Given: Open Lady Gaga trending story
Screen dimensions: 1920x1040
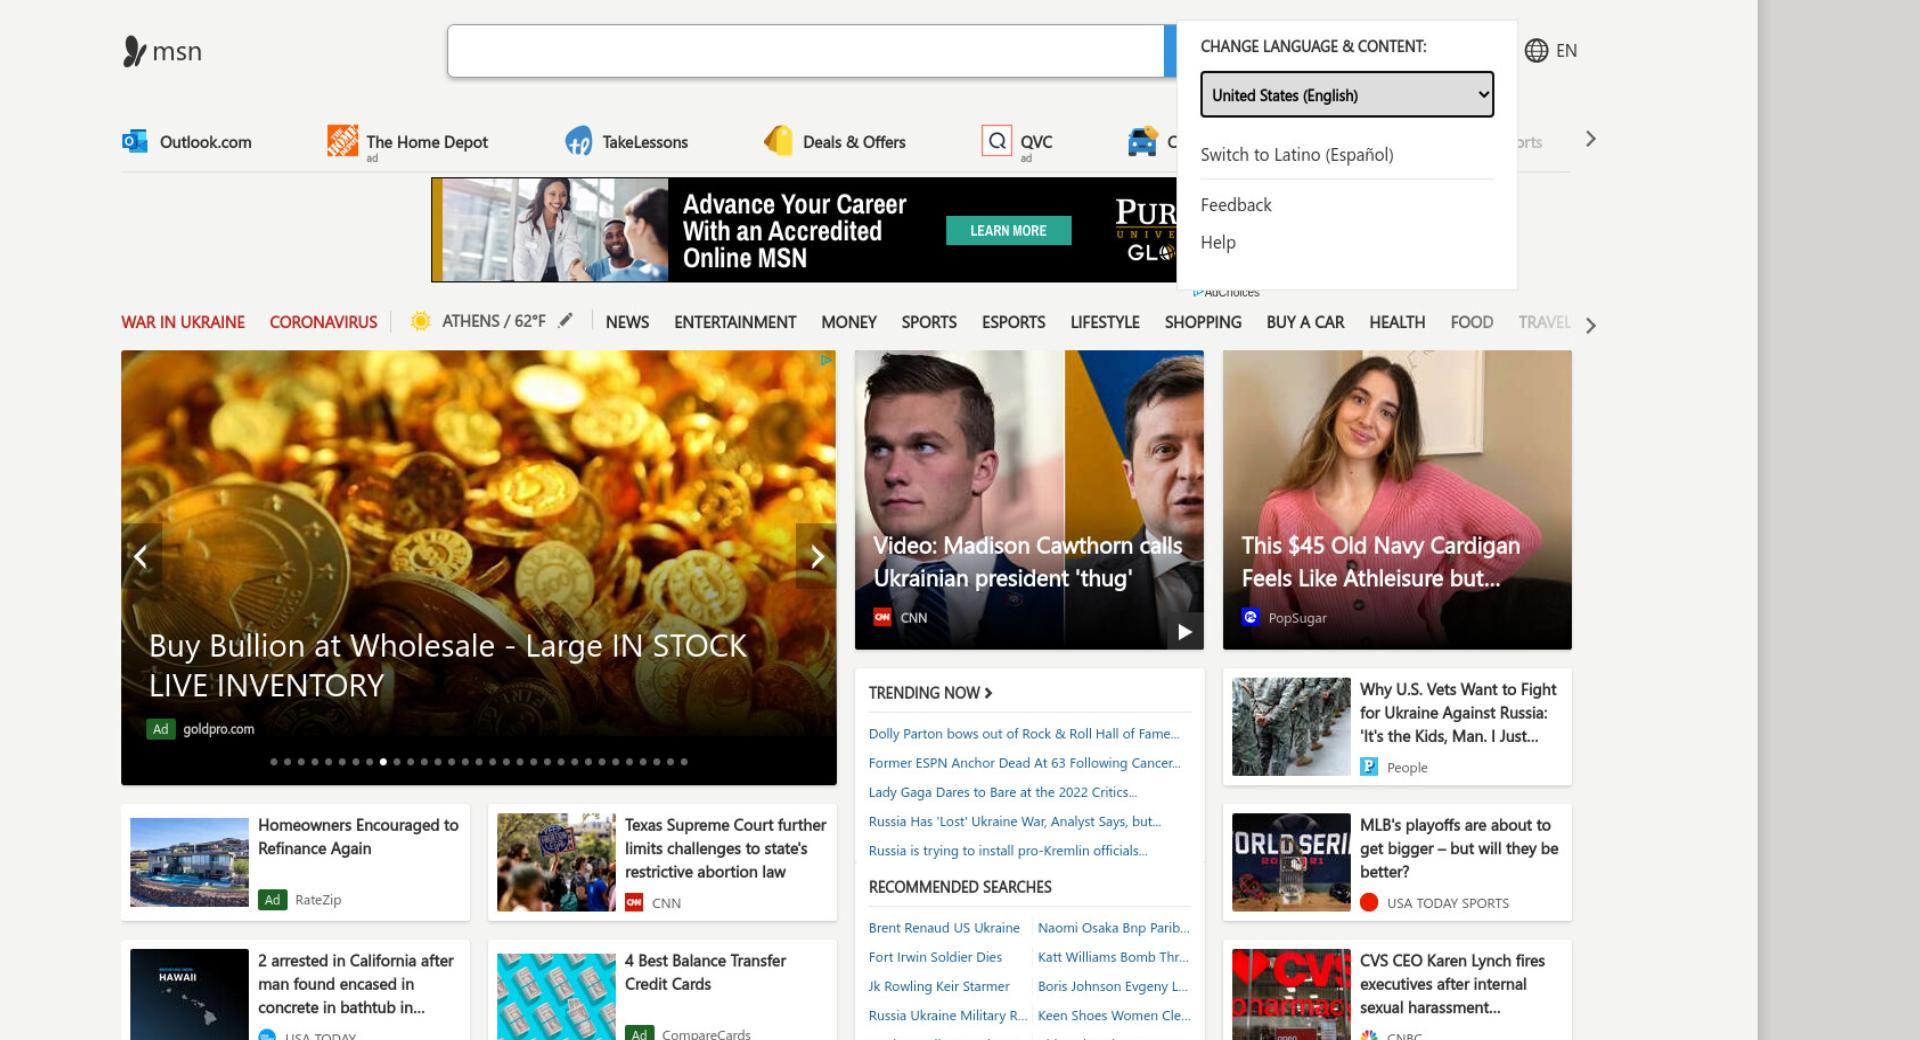Looking at the screenshot, I should [x=1003, y=791].
